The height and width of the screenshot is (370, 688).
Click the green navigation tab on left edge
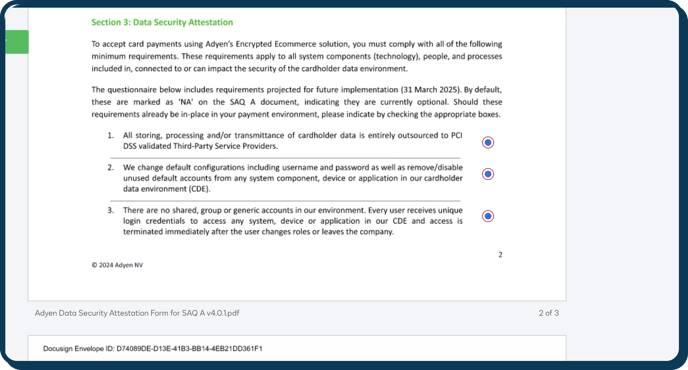click(x=17, y=42)
